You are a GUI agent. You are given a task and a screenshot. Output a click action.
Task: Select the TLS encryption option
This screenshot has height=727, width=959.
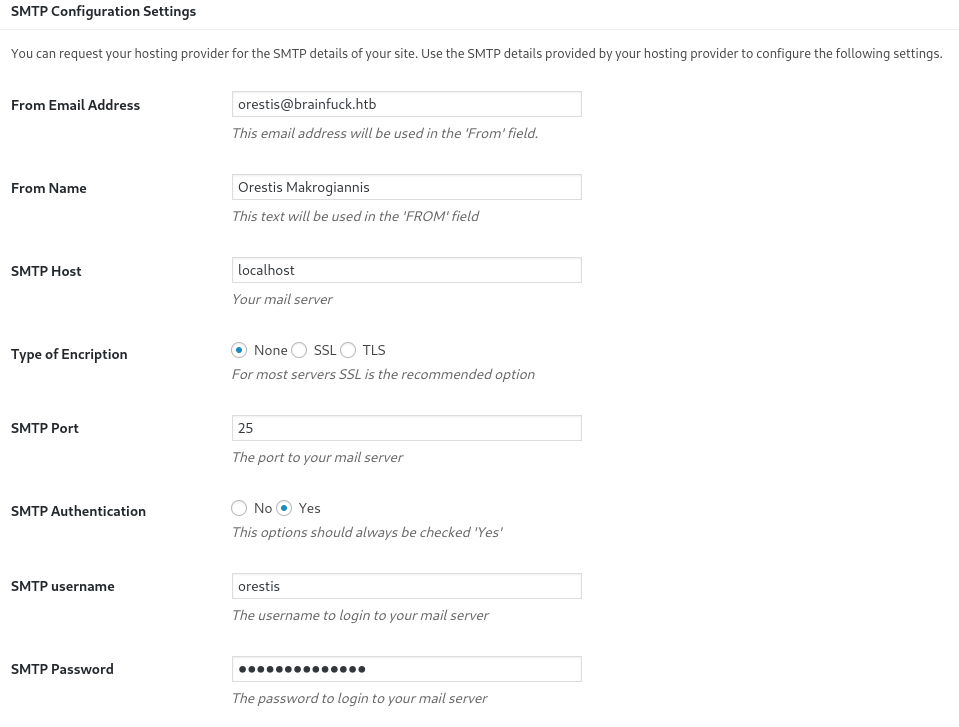pos(348,350)
